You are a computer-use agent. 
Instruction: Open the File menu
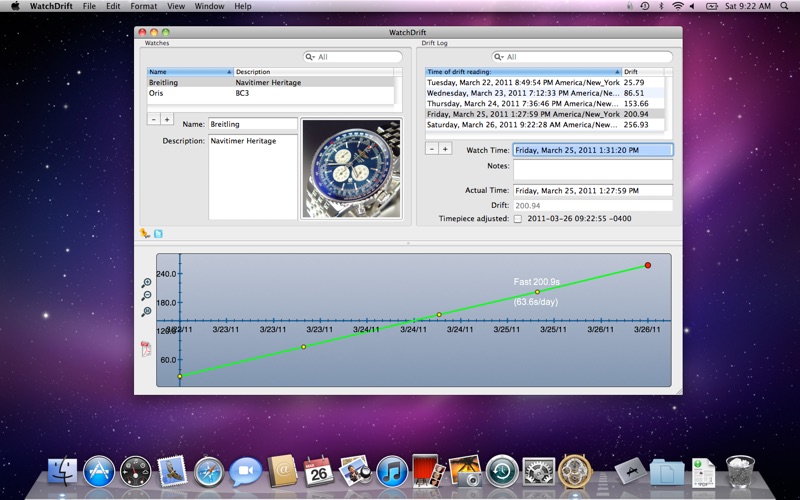(x=89, y=6)
